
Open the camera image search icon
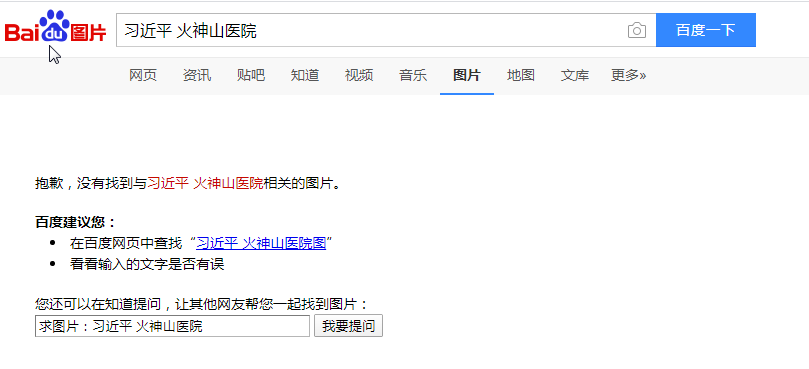637,30
